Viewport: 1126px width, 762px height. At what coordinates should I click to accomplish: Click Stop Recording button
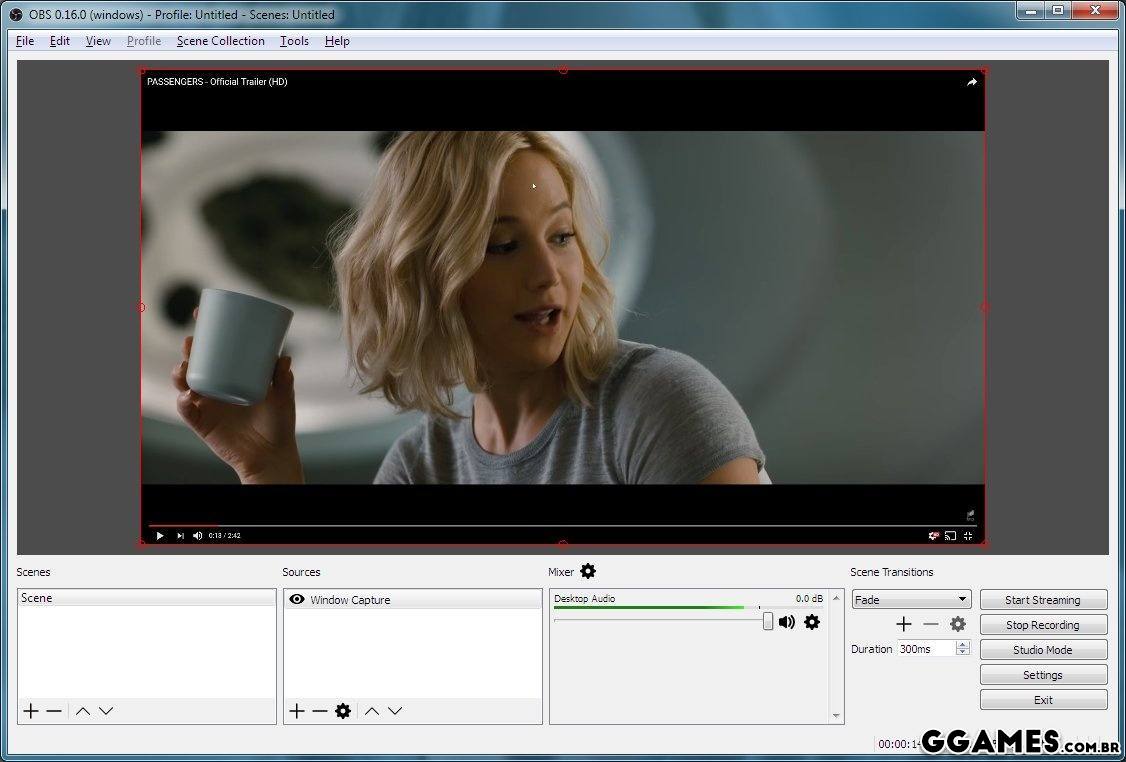(1043, 625)
